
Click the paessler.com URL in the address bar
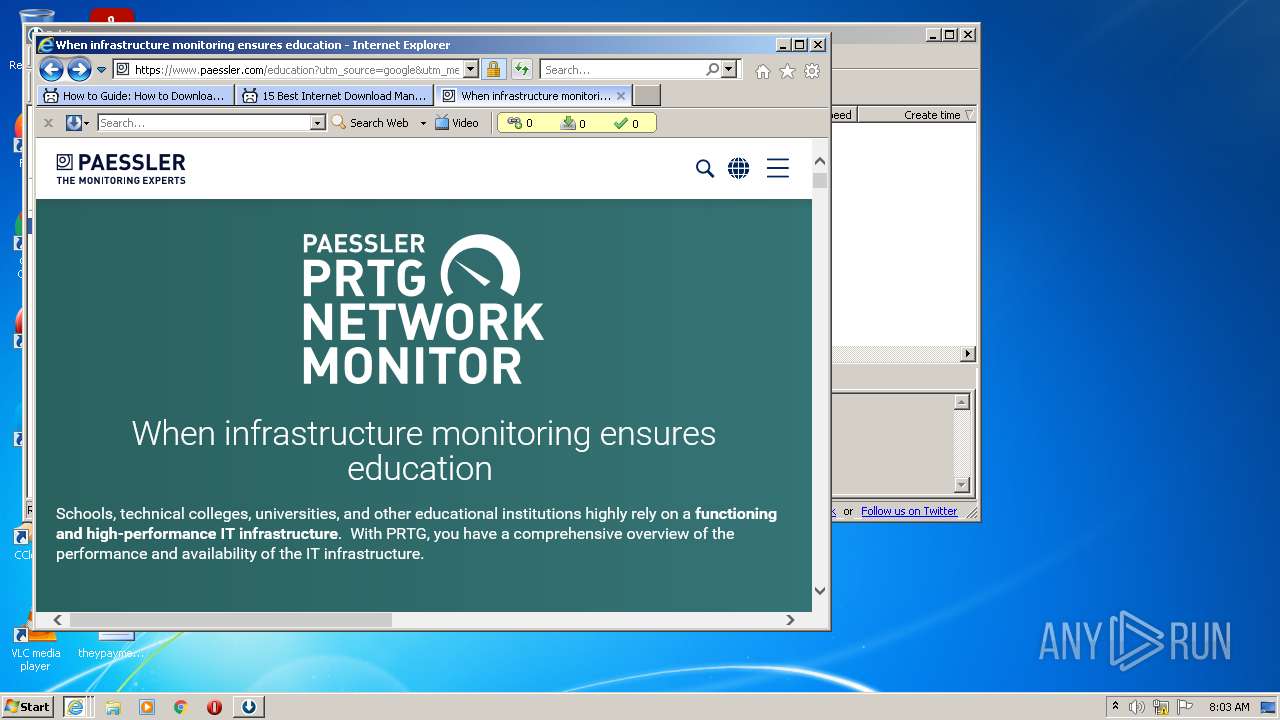296,70
